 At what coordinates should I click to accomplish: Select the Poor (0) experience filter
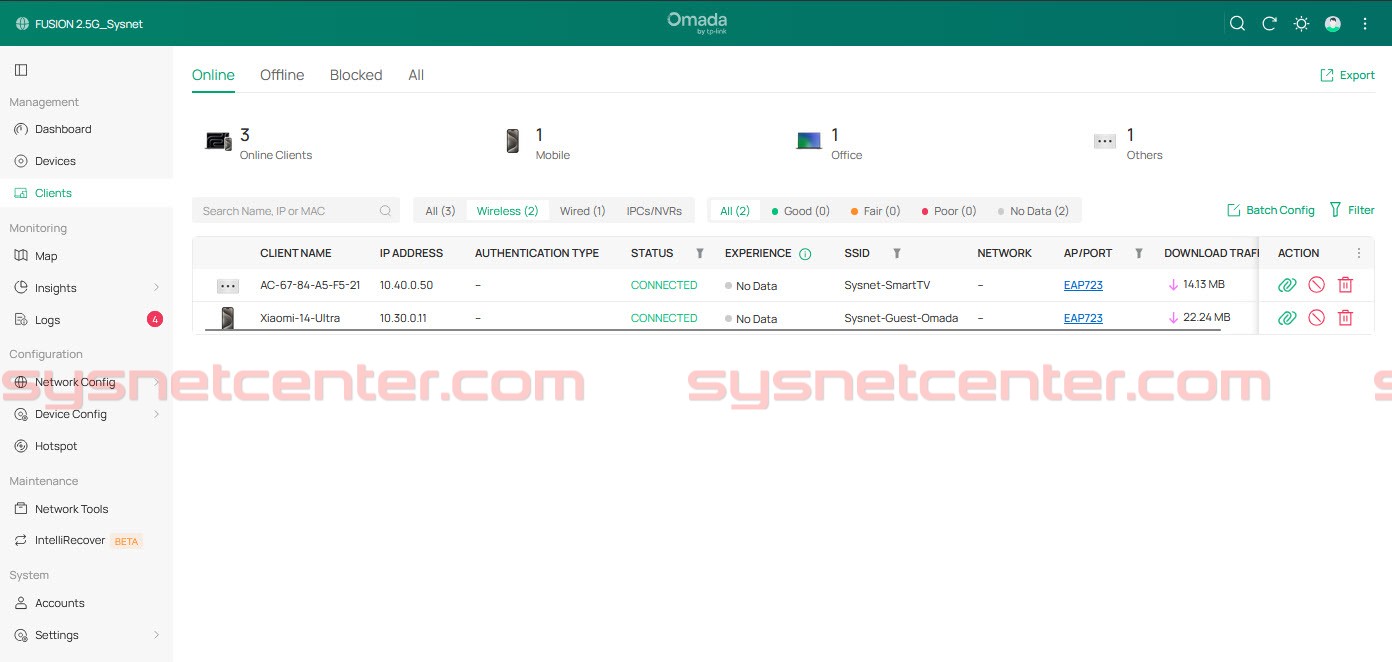pos(948,211)
